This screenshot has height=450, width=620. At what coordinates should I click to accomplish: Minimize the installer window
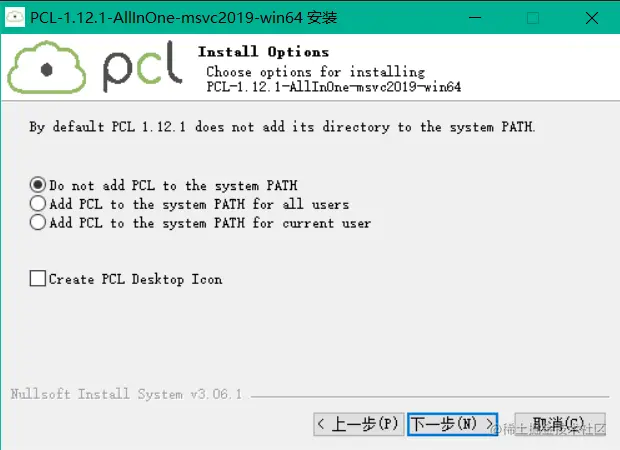475,17
